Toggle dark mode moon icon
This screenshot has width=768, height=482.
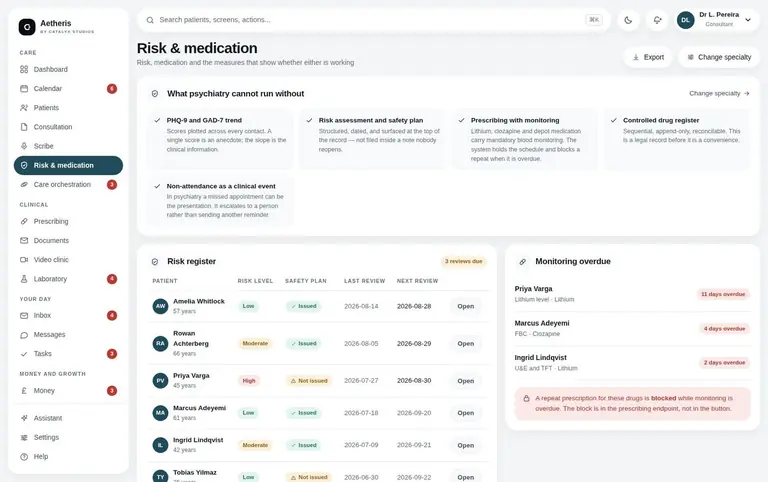[628, 20]
